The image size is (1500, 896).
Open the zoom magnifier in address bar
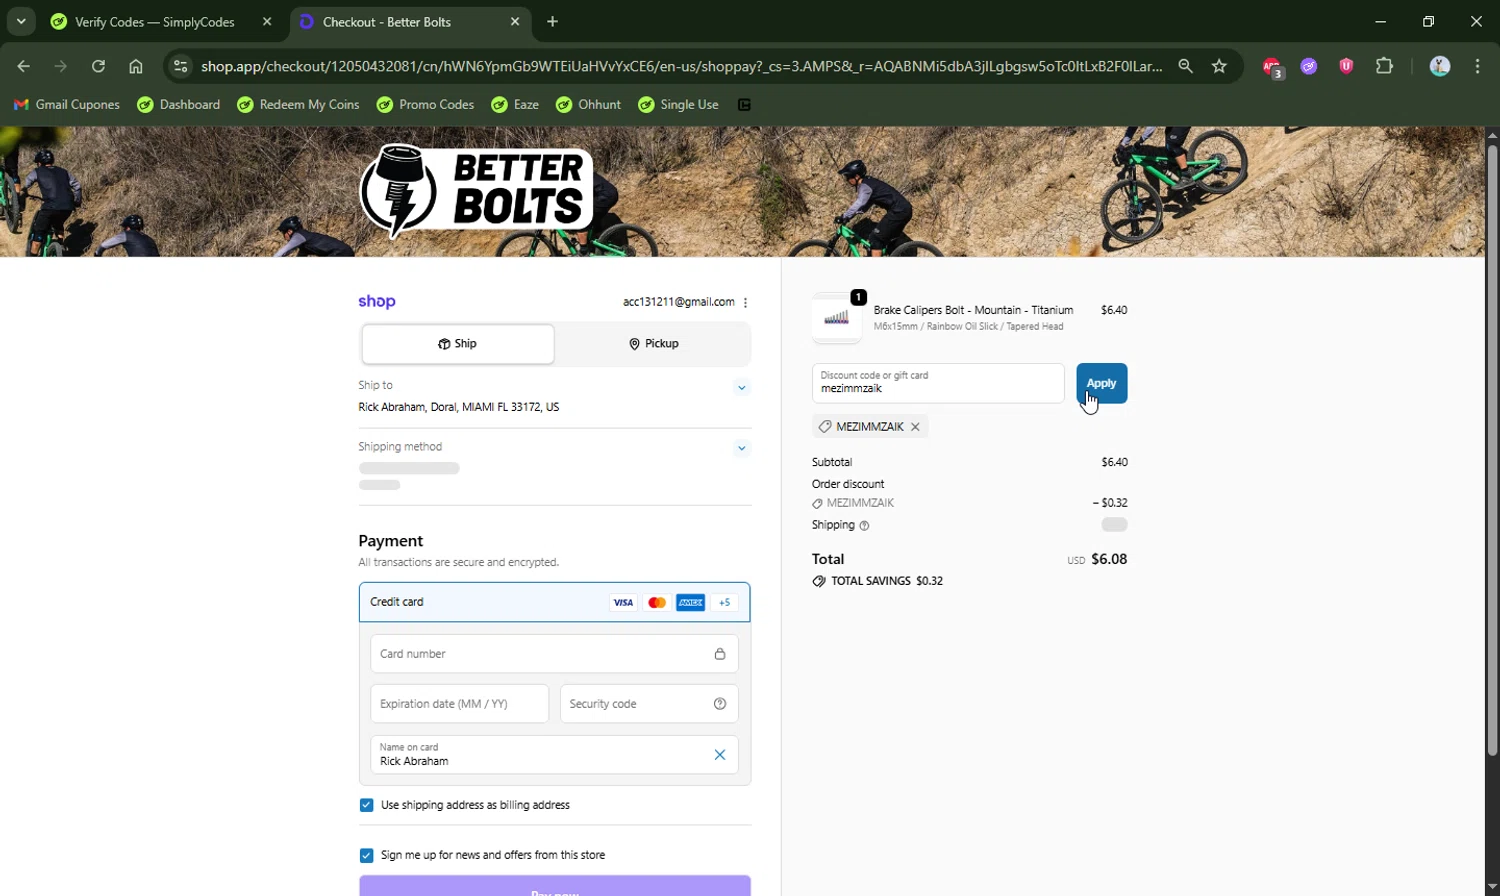tap(1185, 66)
